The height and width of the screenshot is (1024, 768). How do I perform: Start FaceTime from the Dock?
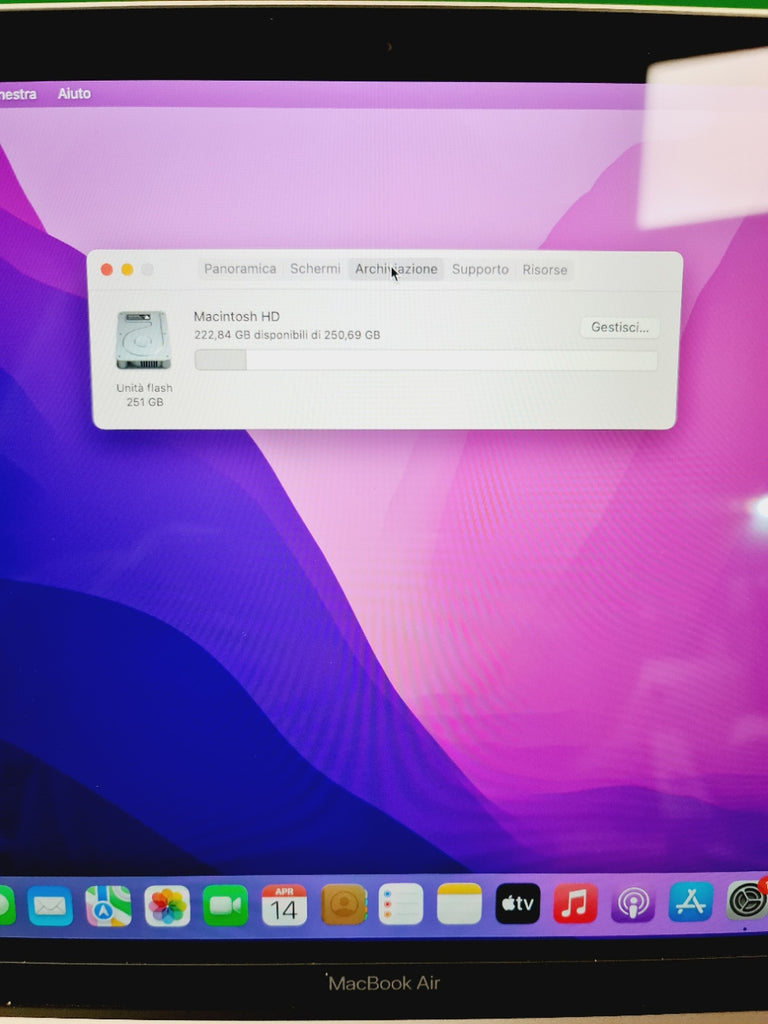point(225,905)
